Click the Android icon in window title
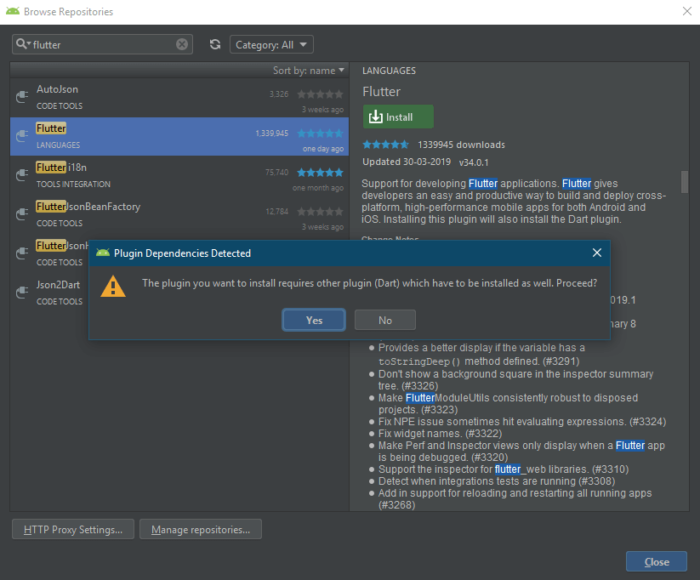Screen dimensions: 700x580 12,11
